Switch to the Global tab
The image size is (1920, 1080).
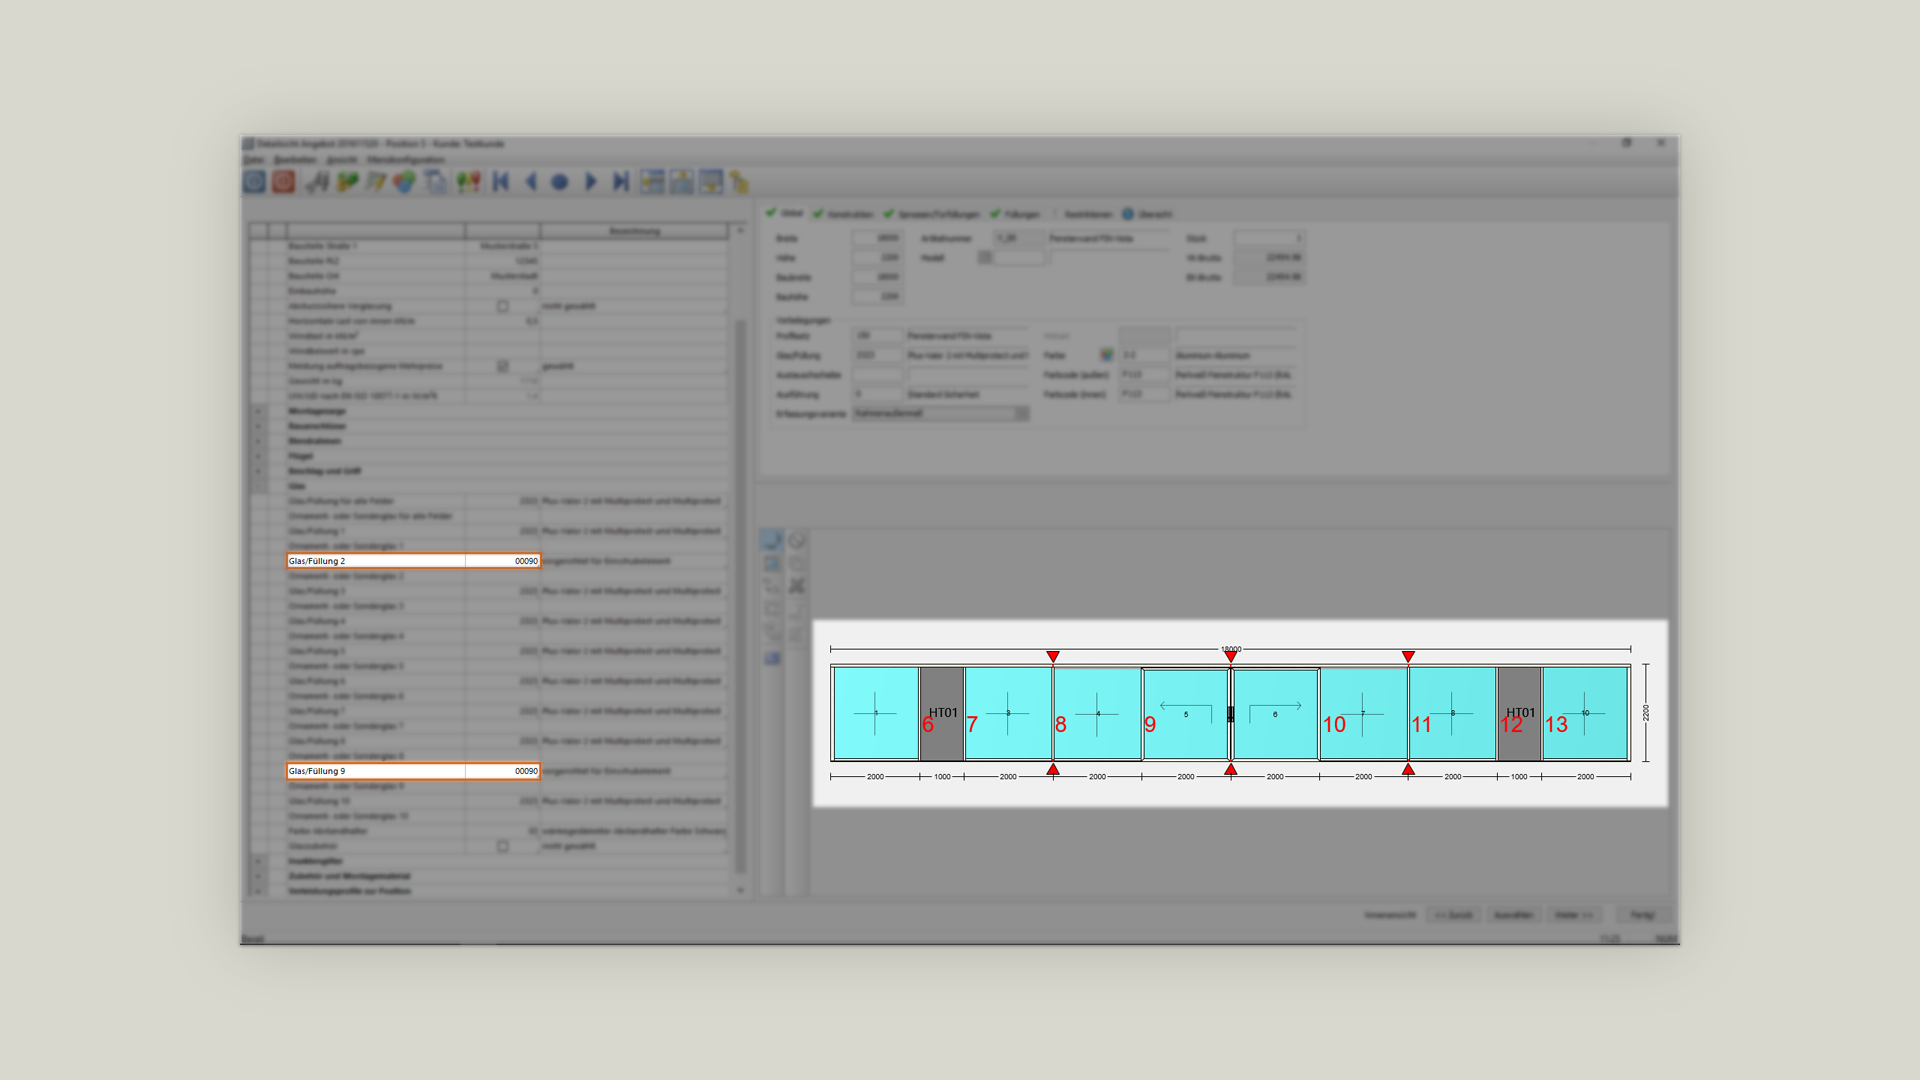pos(785,213)
